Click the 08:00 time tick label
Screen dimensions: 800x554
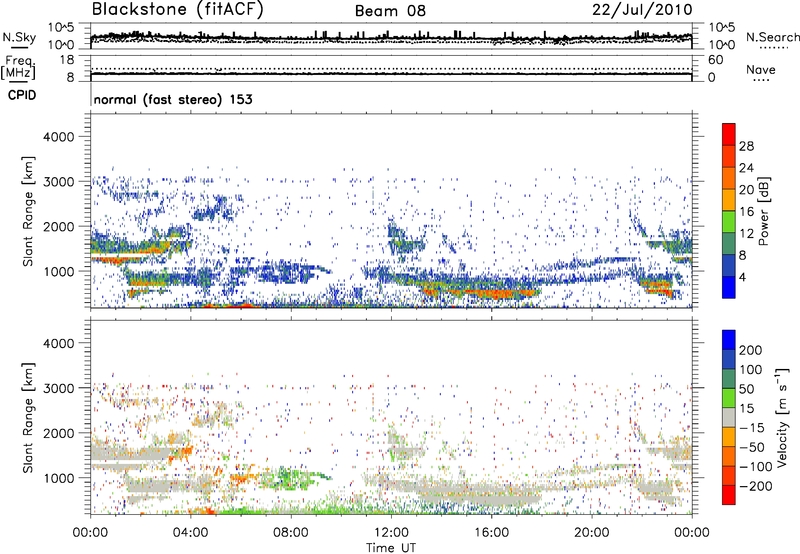tap(291, 533)
